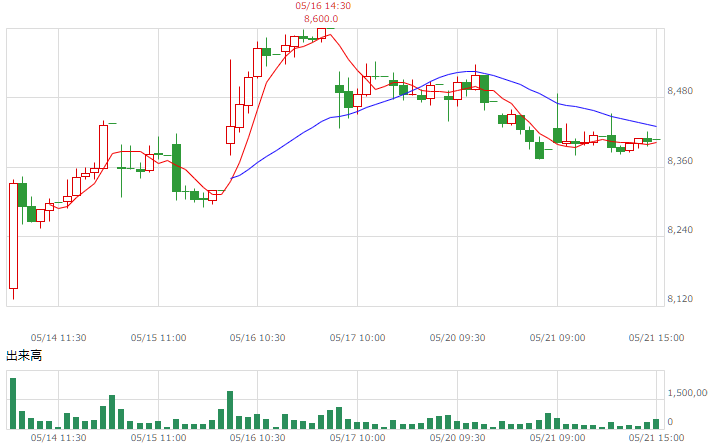Click the 出来高 volume heading
This screenshot has height=446, width=708.
pyautogui.click(x=24, y=356)
